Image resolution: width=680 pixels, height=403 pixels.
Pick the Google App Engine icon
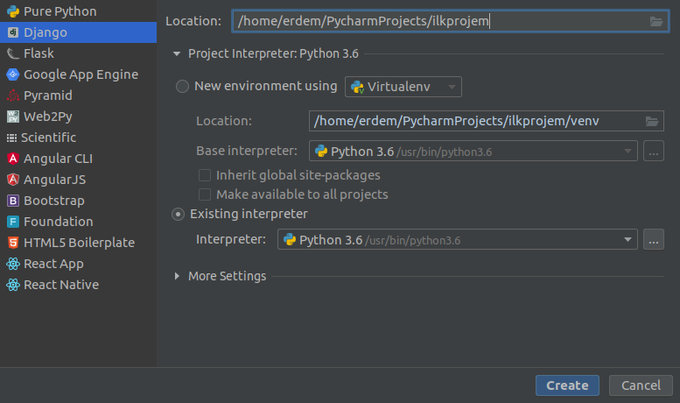coord(13,75)
